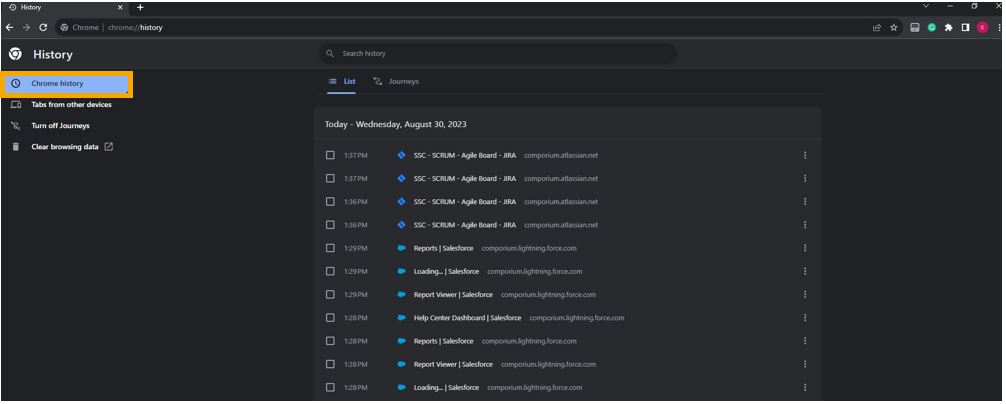This screenshot has height=404, width=1006.
Task: Click the clock icon next to Chrome history
Action: coord(16,83)
